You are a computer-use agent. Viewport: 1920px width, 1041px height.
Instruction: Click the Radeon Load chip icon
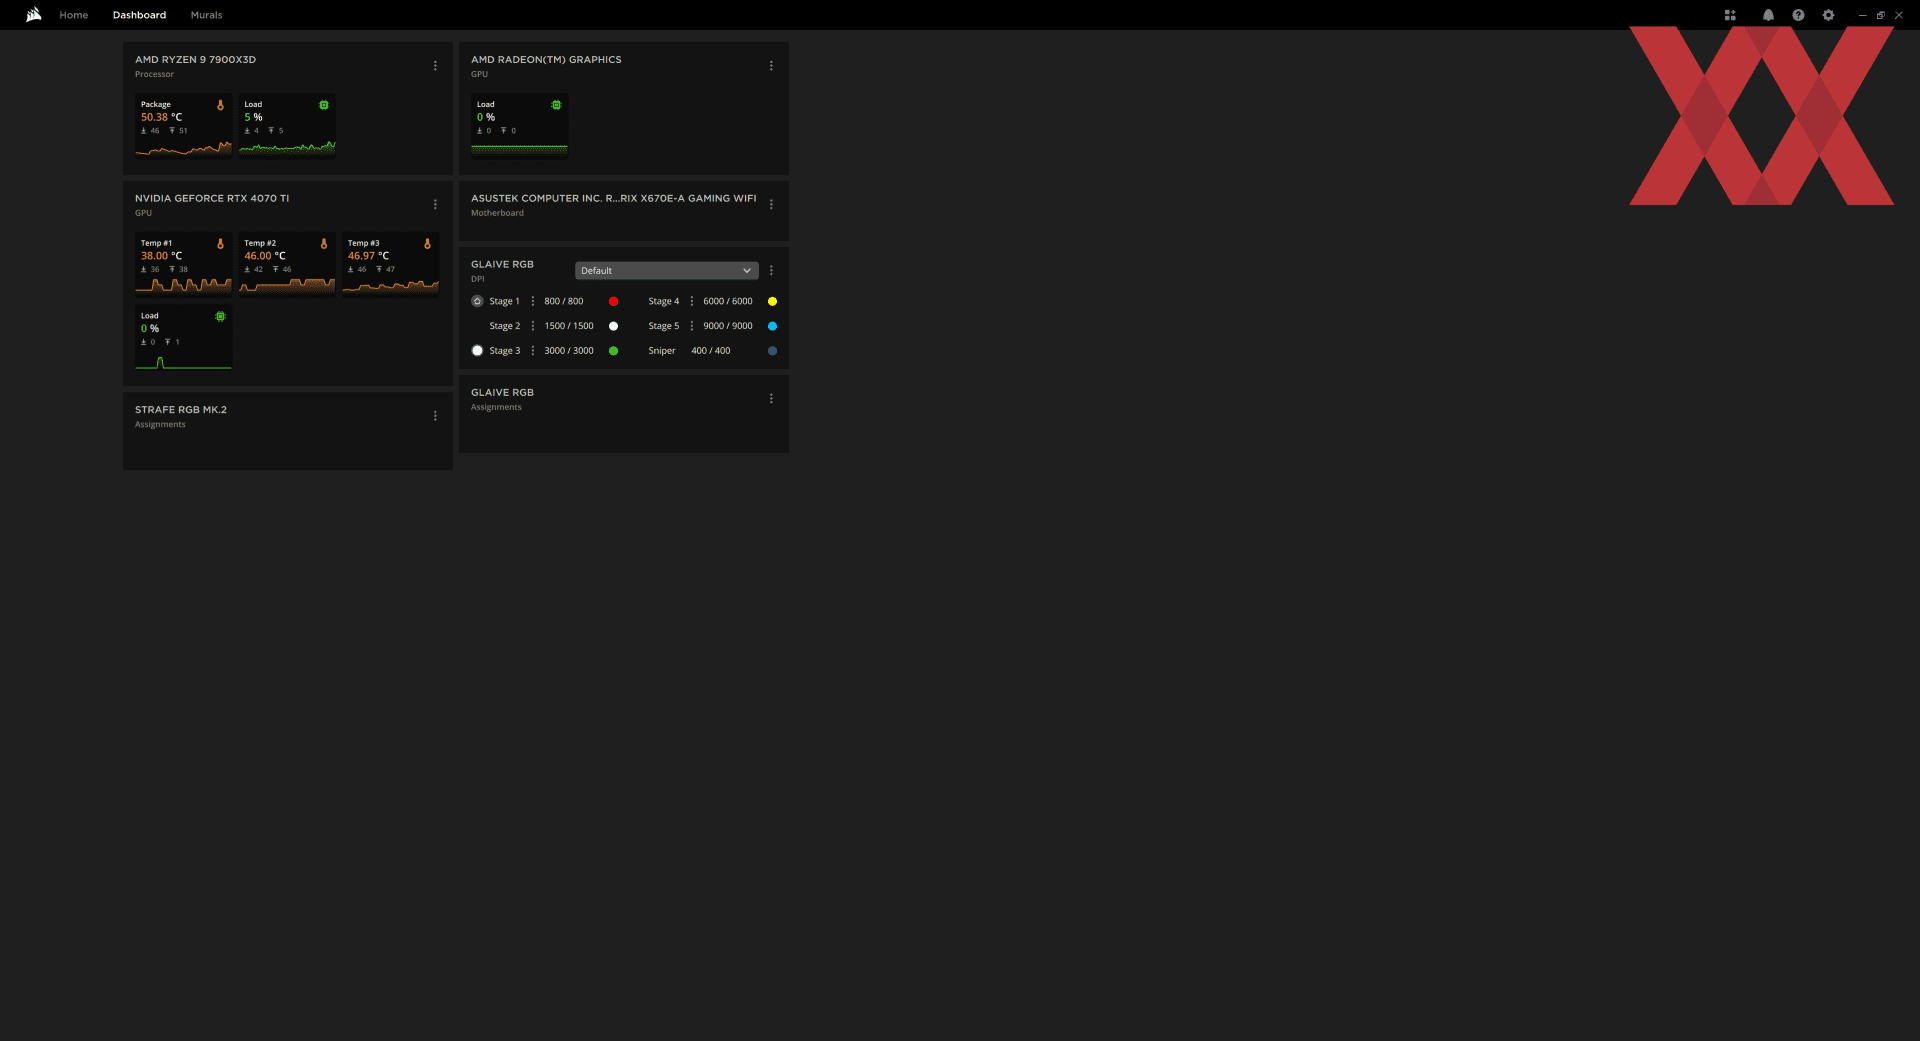point(556,105)
